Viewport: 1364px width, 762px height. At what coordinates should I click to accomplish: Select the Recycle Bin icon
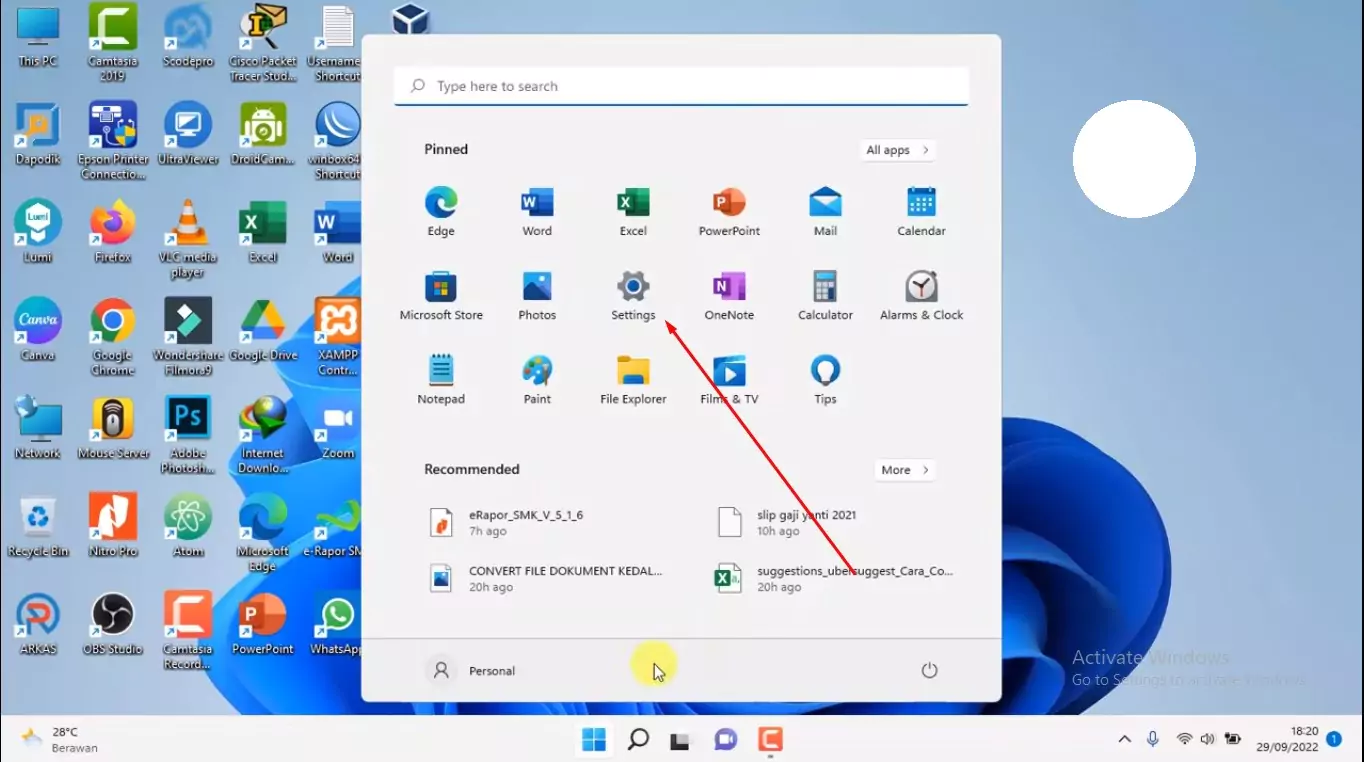point(38,526)
